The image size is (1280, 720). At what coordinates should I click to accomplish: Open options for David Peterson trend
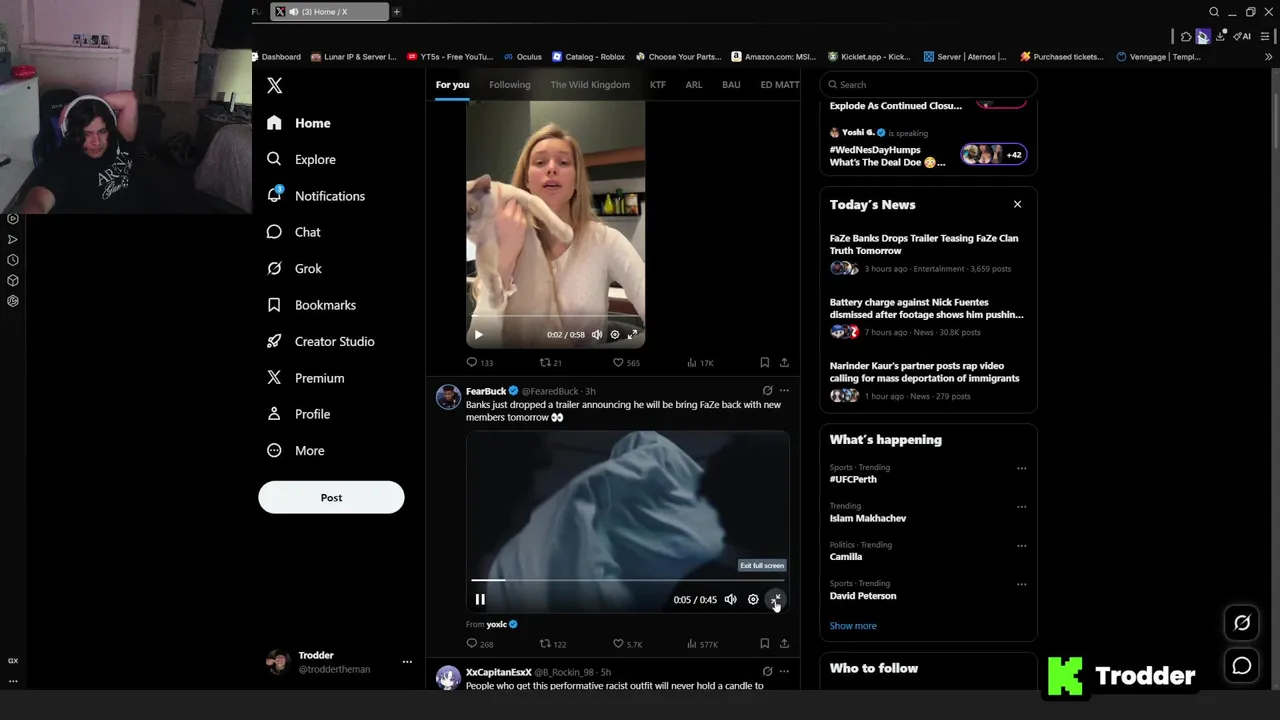click(x=1021, y=584)
